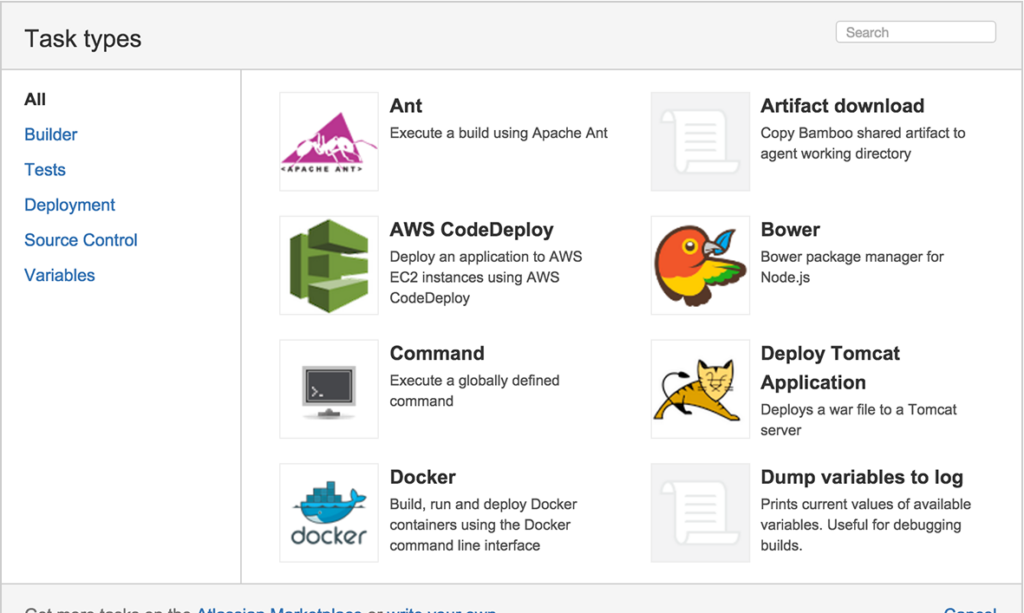
Task: Select the Deploy Tomcat Application cat icon
Action: point(700,388)
